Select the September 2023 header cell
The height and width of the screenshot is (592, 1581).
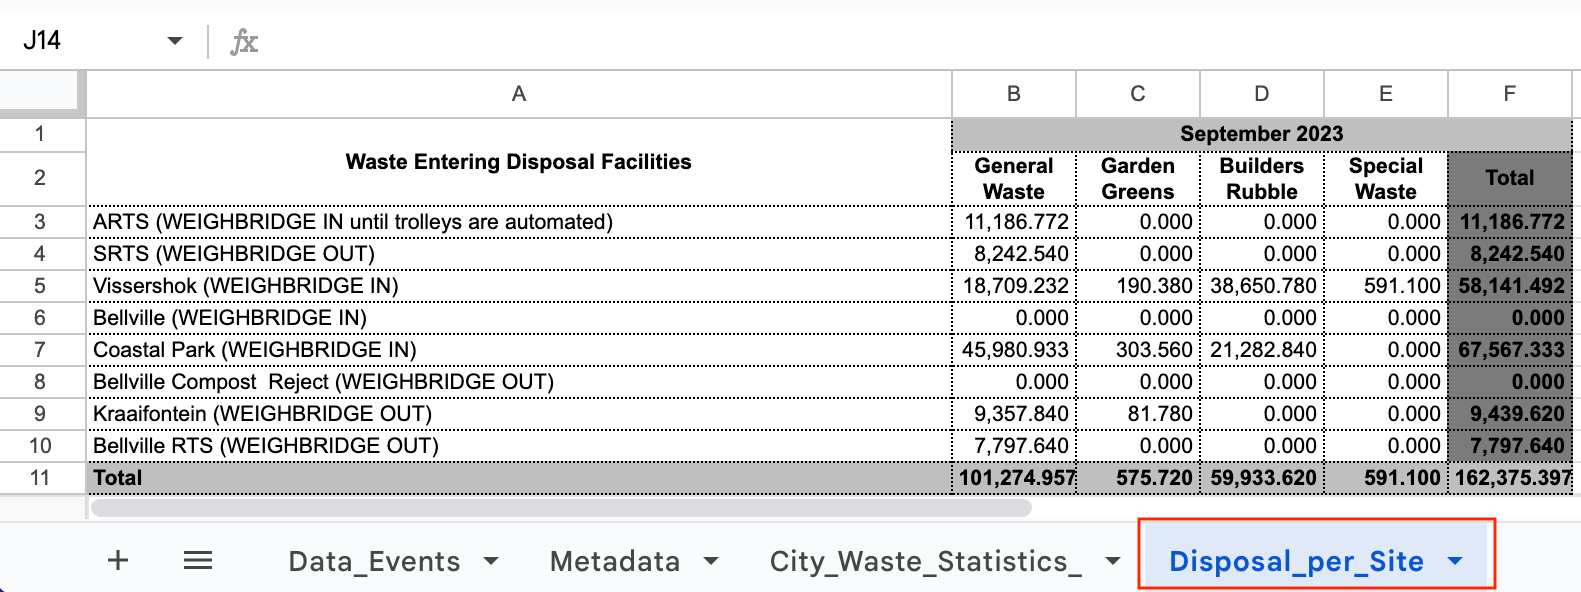click(1261, 134)
